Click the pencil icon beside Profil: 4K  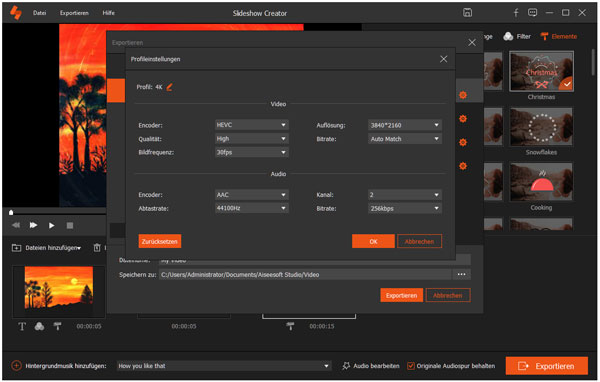pyautogui.click(x=170, y=87)
